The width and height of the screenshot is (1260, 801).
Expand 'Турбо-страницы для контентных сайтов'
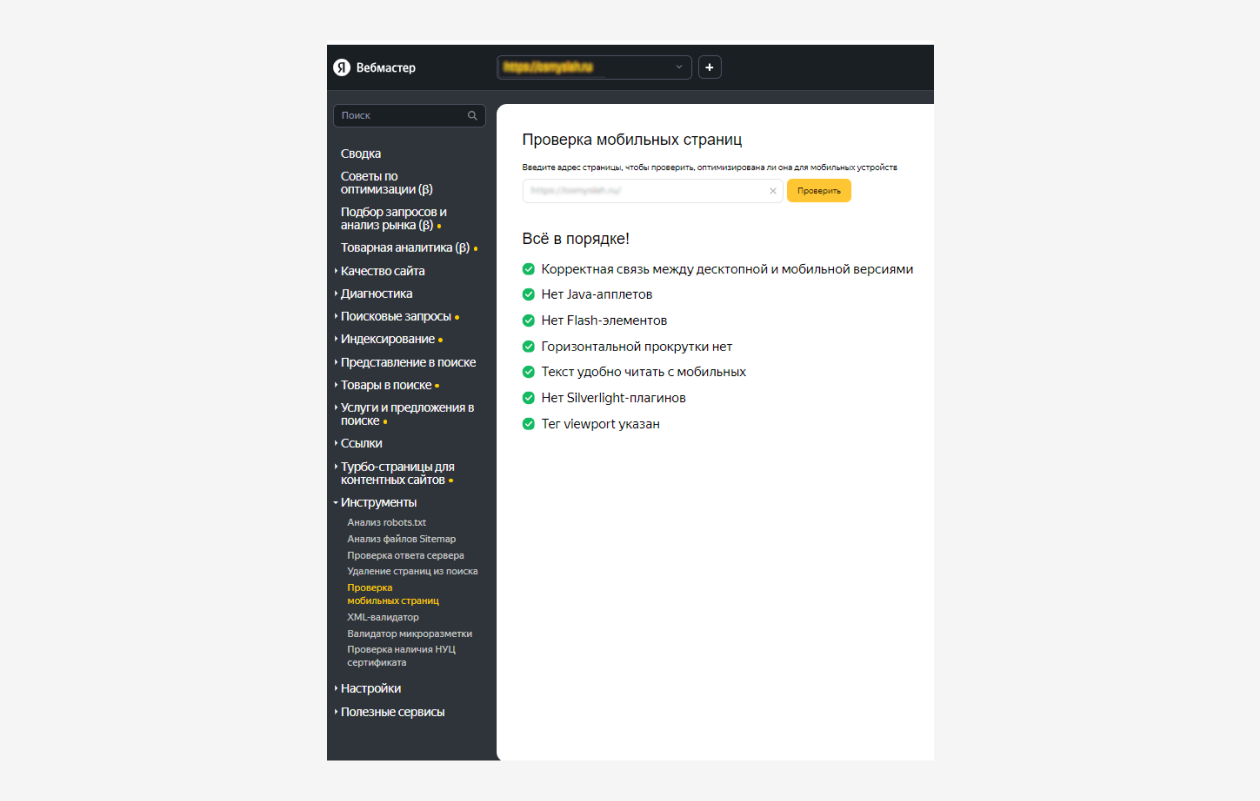coord(397,473)
